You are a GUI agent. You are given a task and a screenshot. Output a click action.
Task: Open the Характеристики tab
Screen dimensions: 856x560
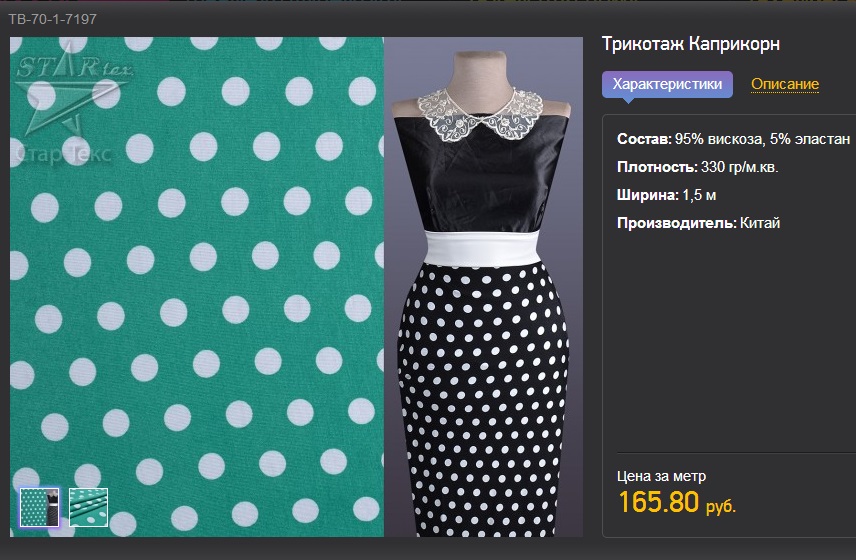[667, 84]
